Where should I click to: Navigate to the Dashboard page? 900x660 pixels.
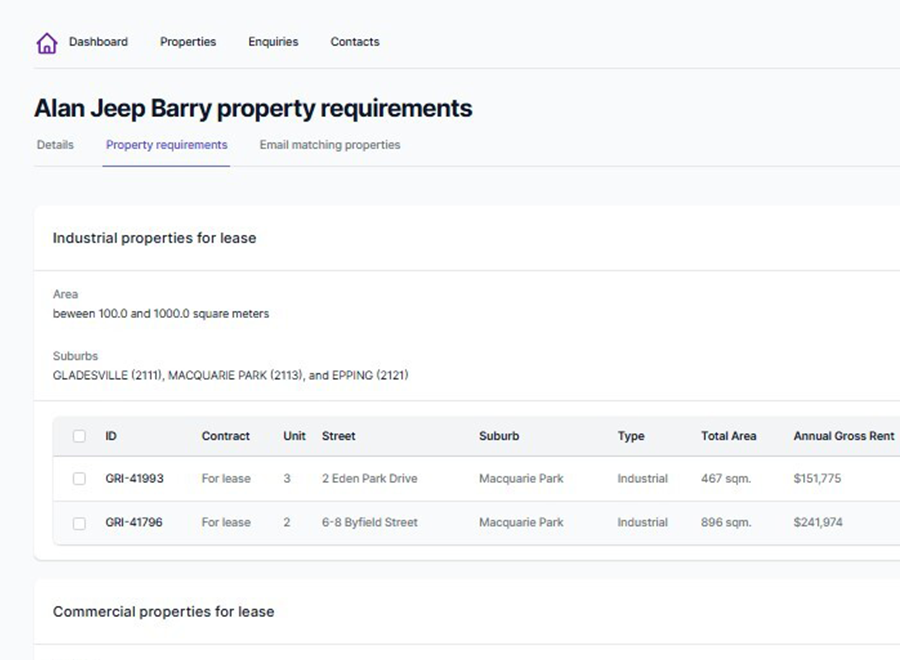[x=98, y=42]
